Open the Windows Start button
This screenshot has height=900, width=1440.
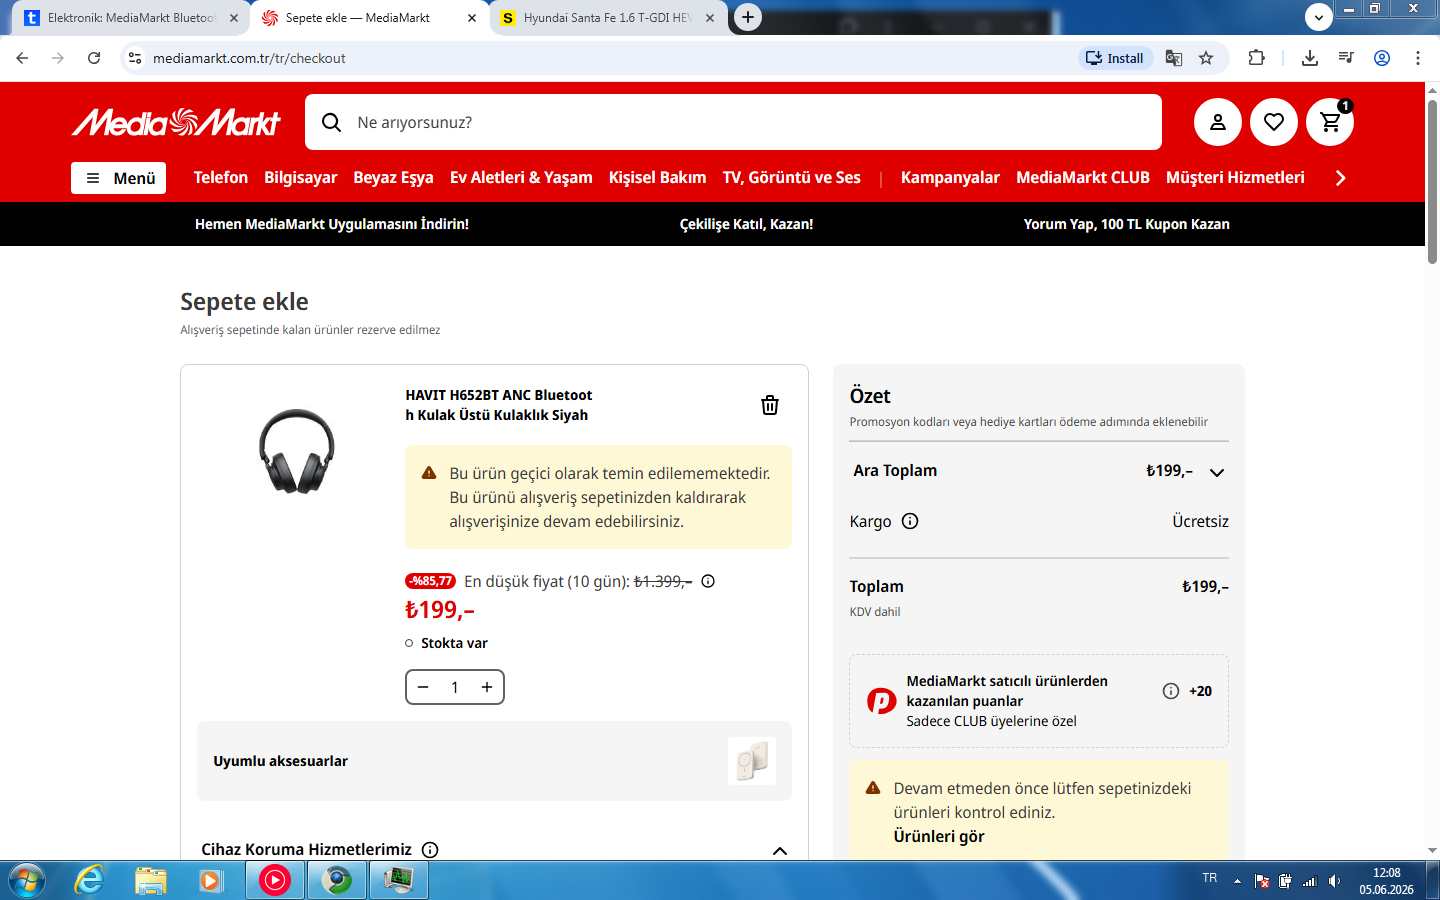tap(27, 881)
